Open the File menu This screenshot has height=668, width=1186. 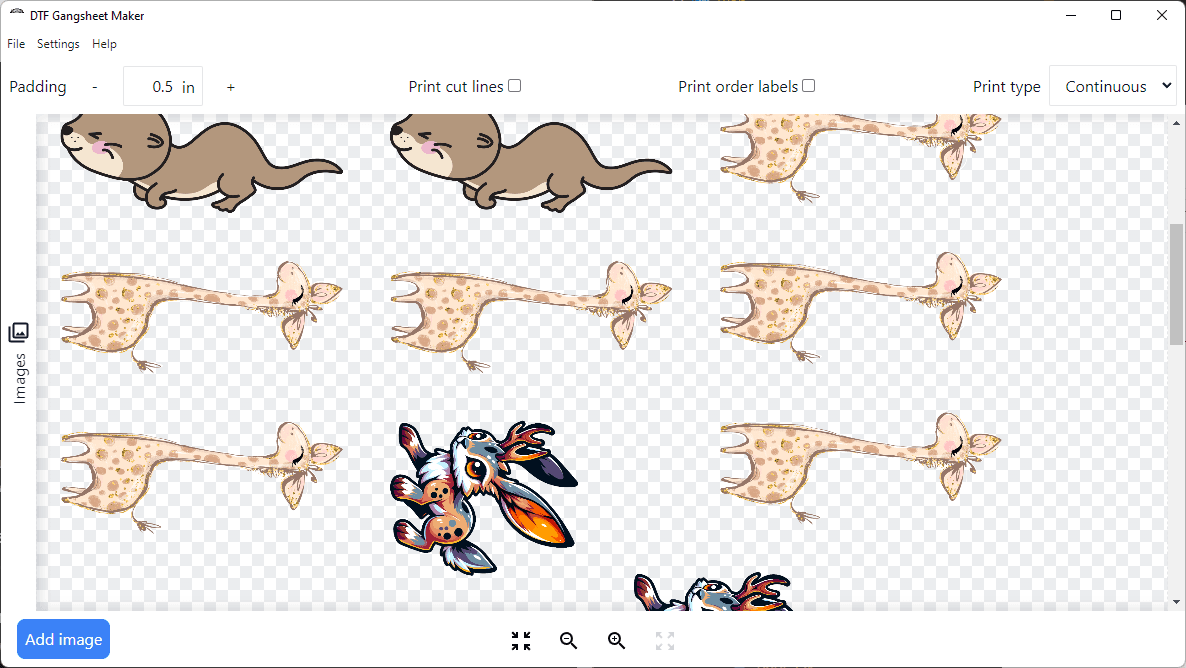click(16, 43)
